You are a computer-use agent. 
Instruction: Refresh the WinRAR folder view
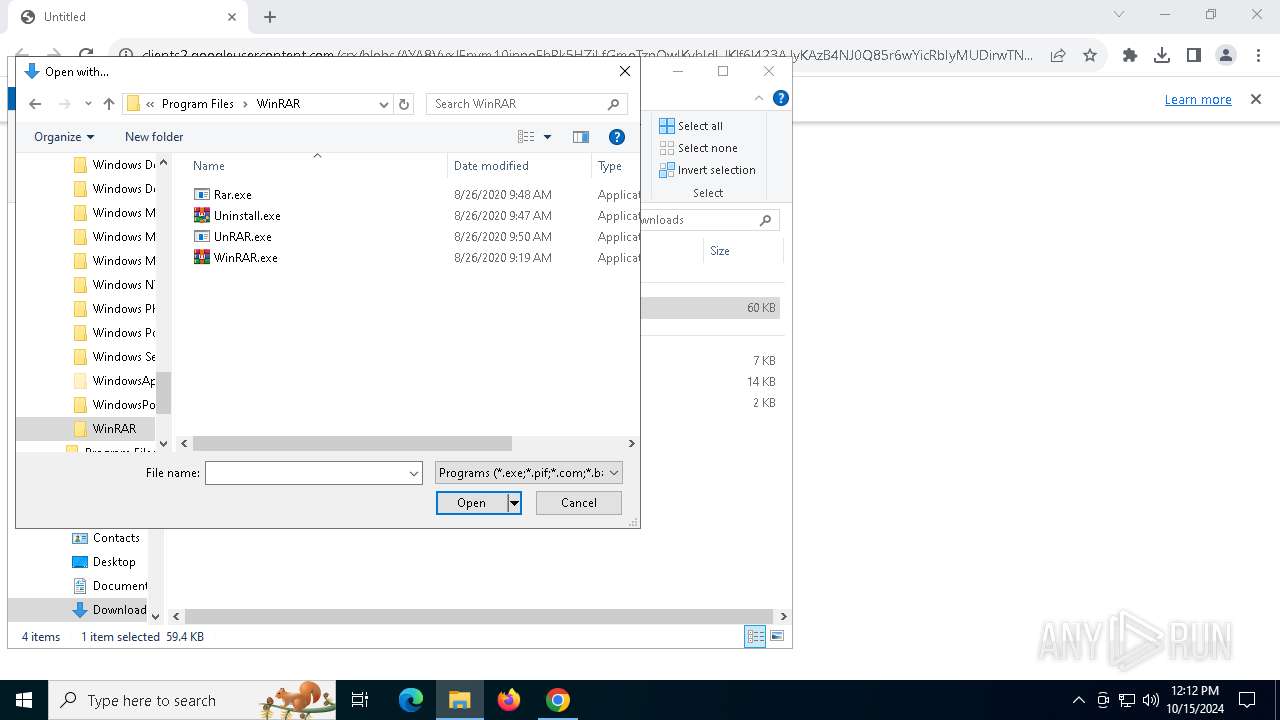pos(404,104)
